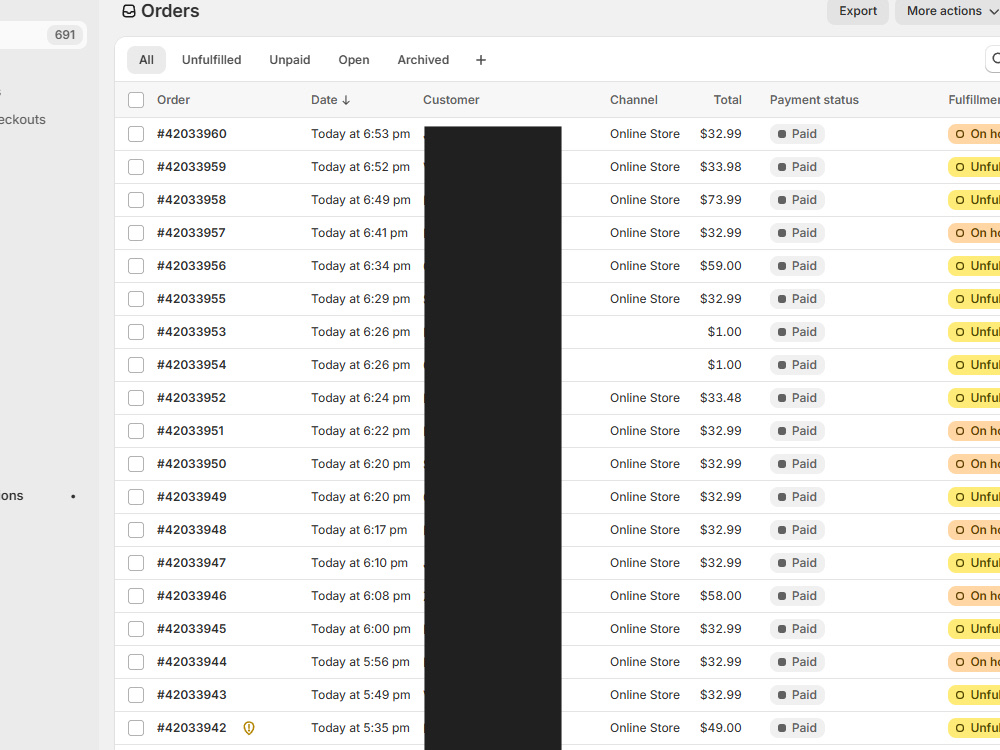Select checkbox for order #42033958
Screen dimensions: 1000x750
click(136, 200)
